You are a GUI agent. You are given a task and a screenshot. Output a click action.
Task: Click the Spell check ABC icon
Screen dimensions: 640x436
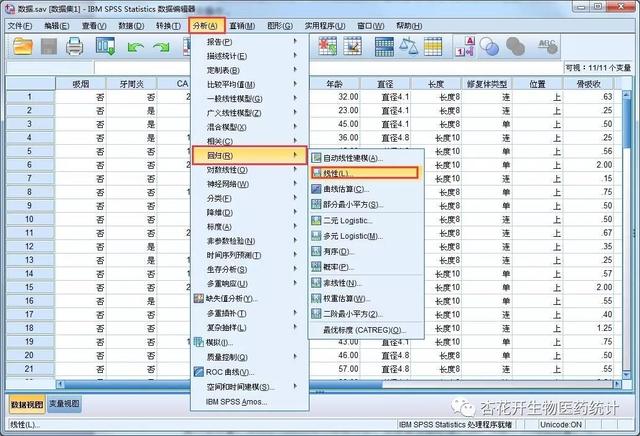pos(548,47)
